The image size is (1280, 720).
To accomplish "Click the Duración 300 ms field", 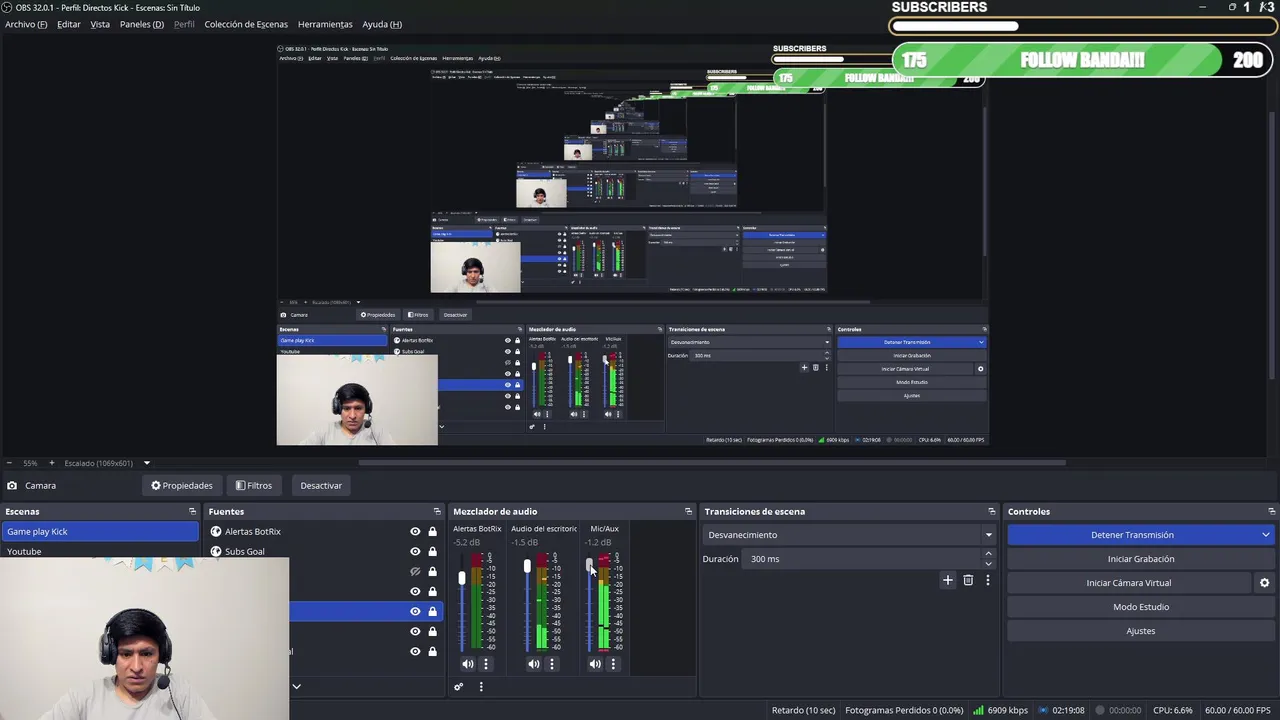I will (864, 559).
